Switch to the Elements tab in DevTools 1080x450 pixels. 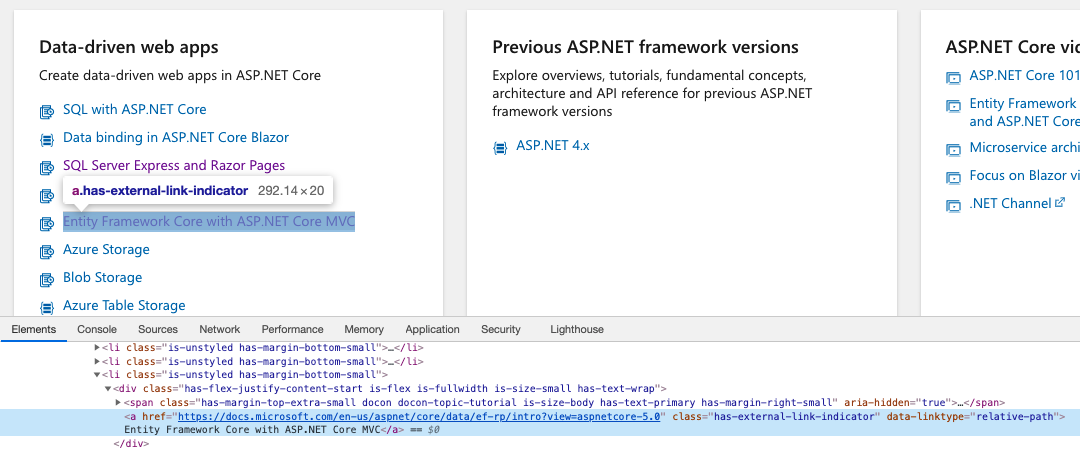pyautogui.click(x=34, y=329)
